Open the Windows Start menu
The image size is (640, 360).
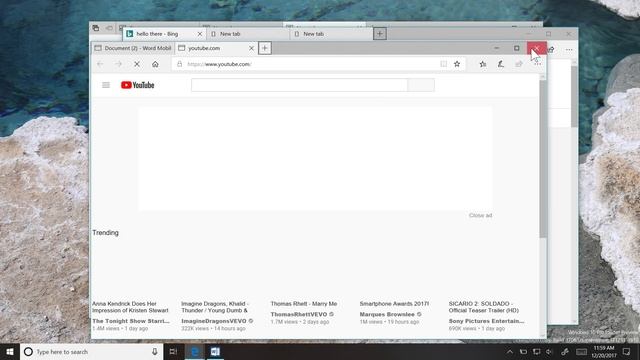(x=10, y=352)
